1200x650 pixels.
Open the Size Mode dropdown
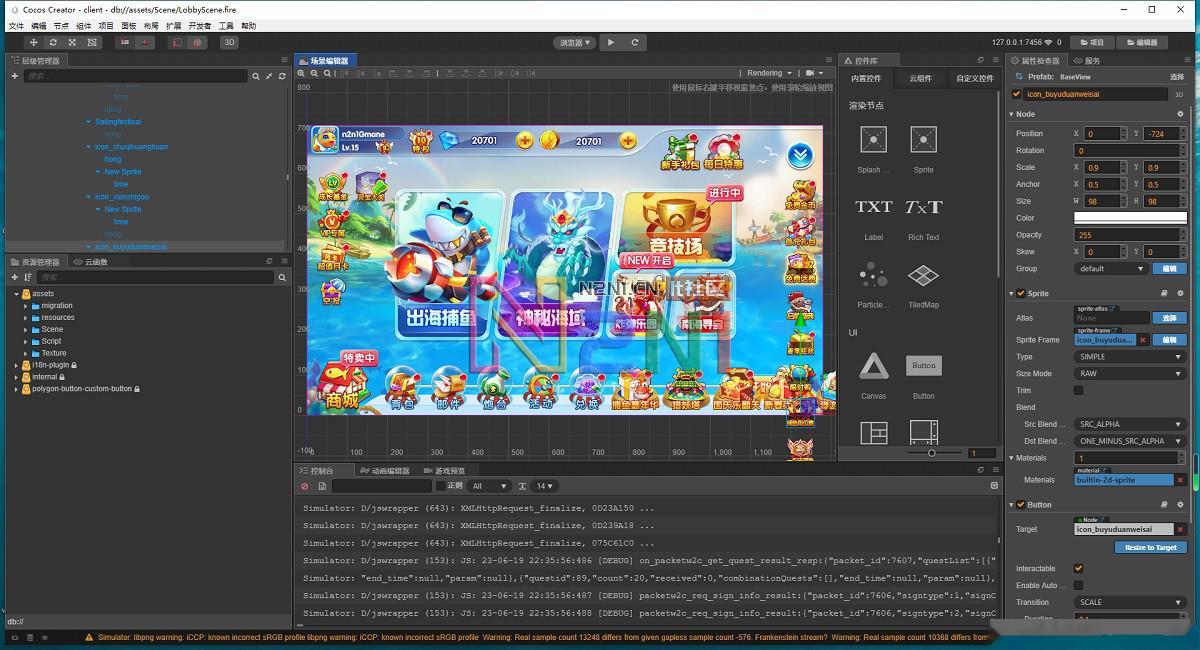[x=1129, y=373]
